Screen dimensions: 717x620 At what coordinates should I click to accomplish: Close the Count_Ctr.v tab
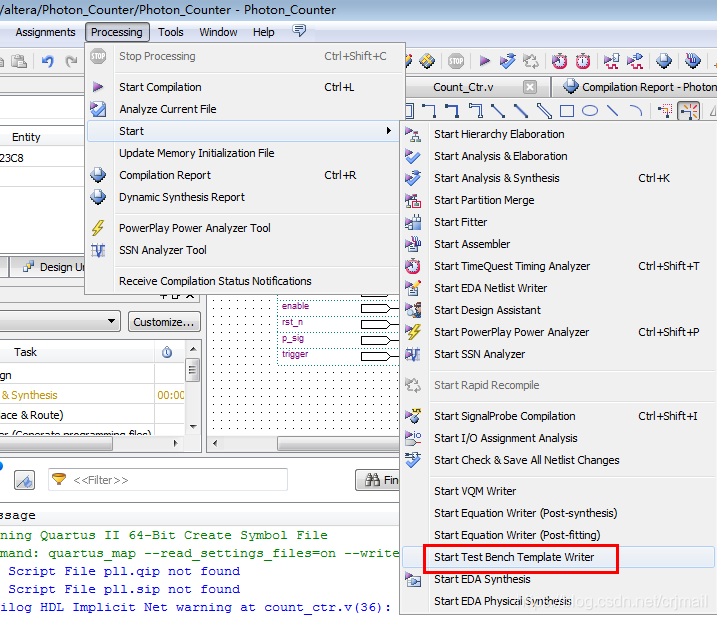coord(530,87)
